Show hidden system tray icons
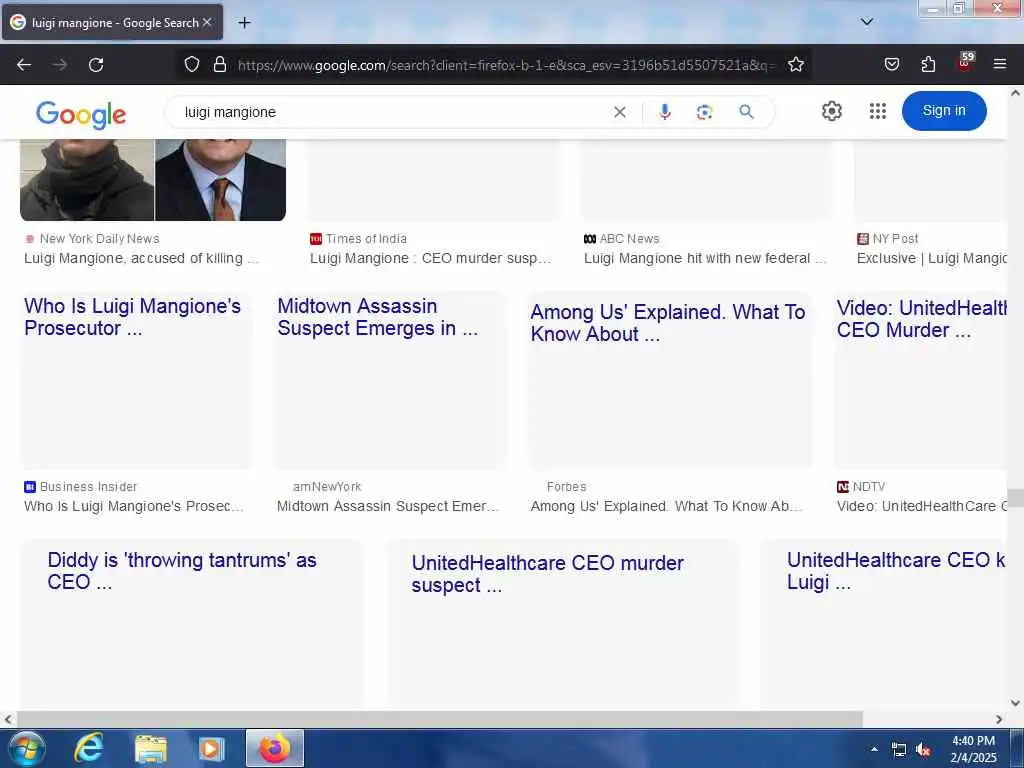The width and height of the screenshot is (1024, 768). 874,749
